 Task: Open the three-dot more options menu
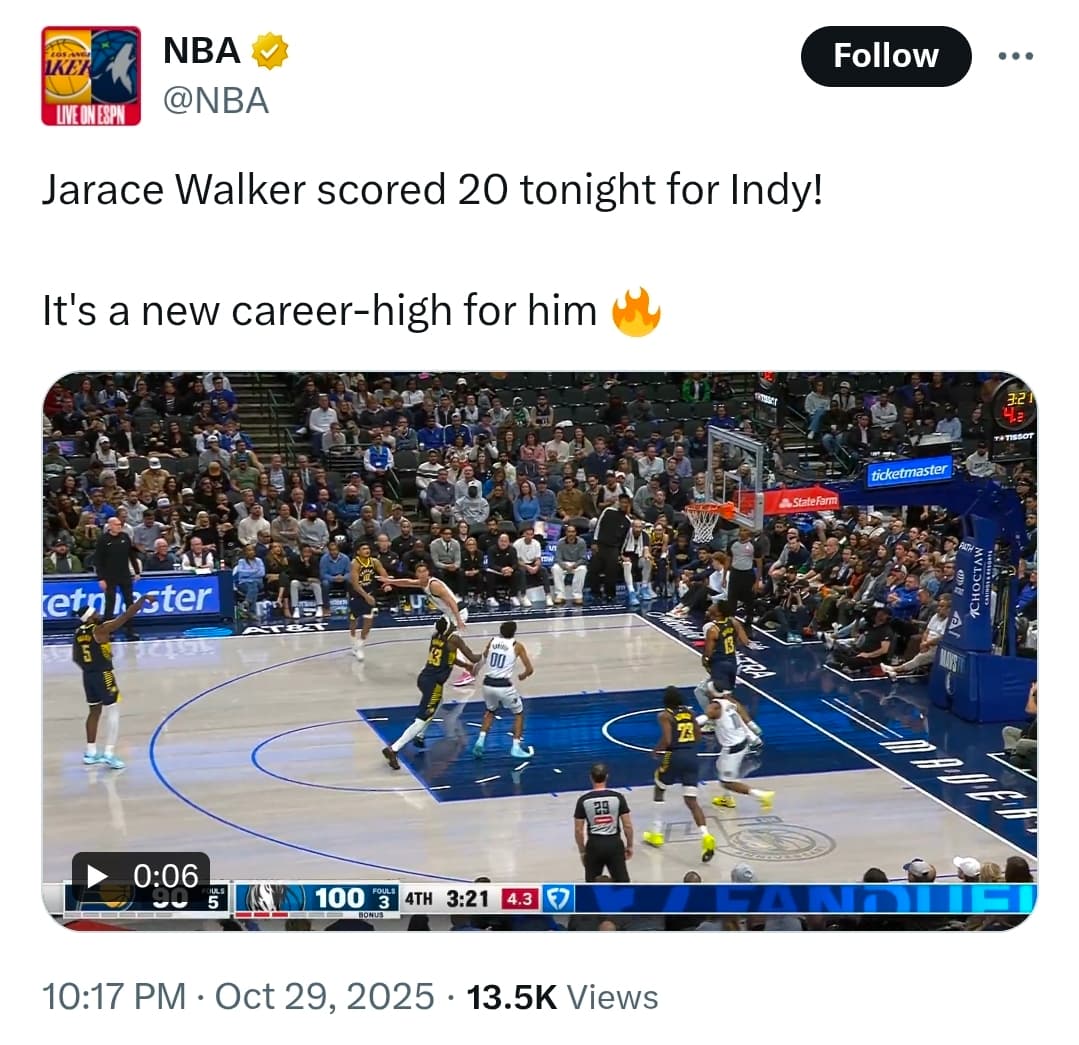pyautogui.click(x=1016, y=56)
